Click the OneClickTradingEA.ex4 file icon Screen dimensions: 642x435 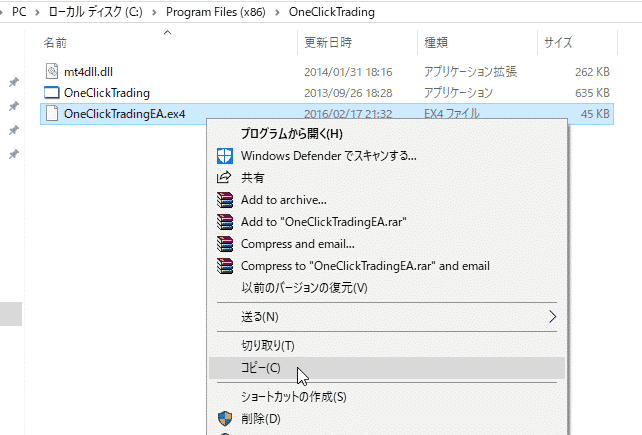pyautogui.click(x=52, y=113)
